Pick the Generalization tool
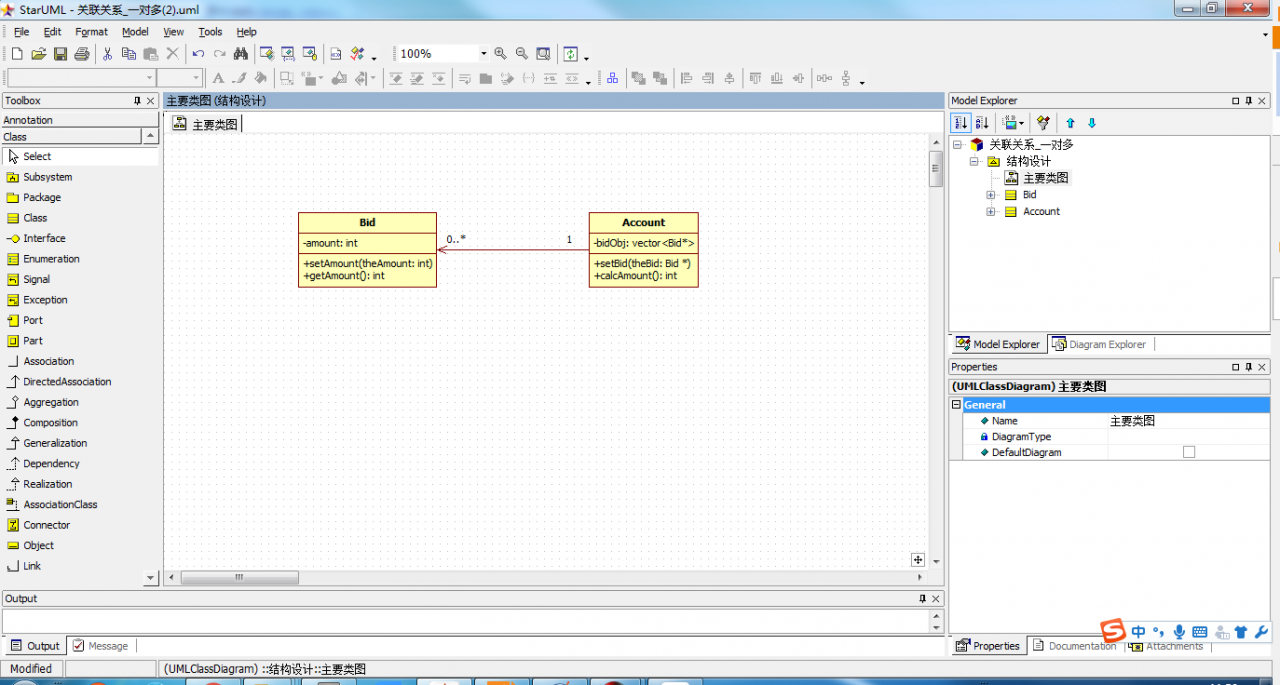The width and height of the screenshot is (1280, 685). [x=54, y=443]
